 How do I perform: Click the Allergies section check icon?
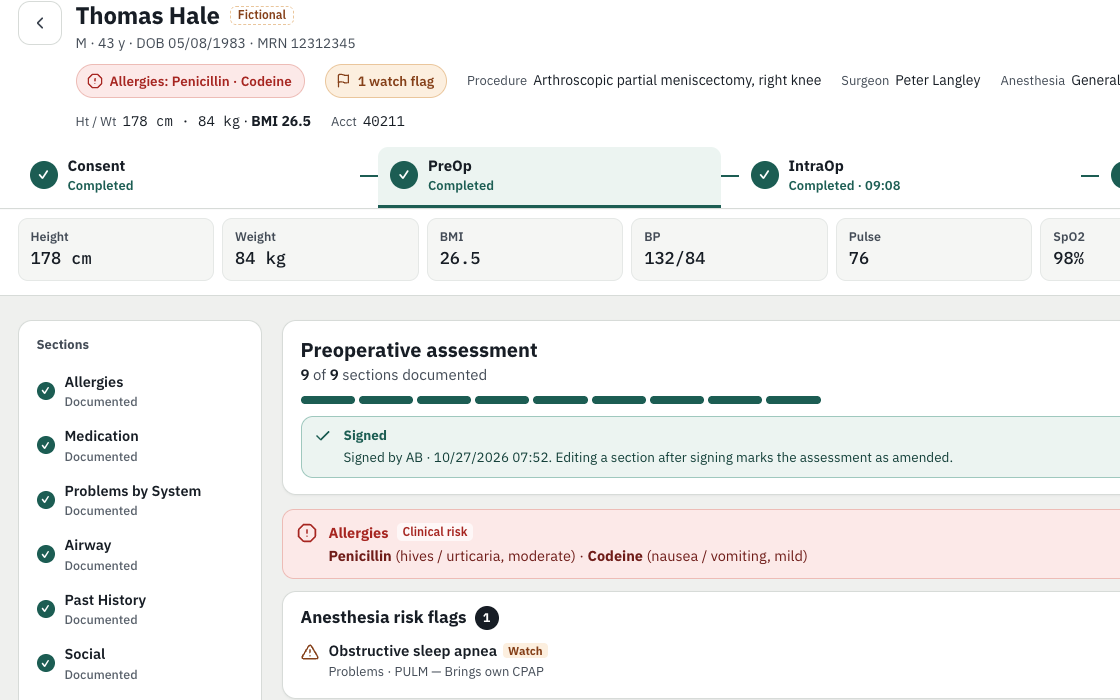(x=46, y=391)
